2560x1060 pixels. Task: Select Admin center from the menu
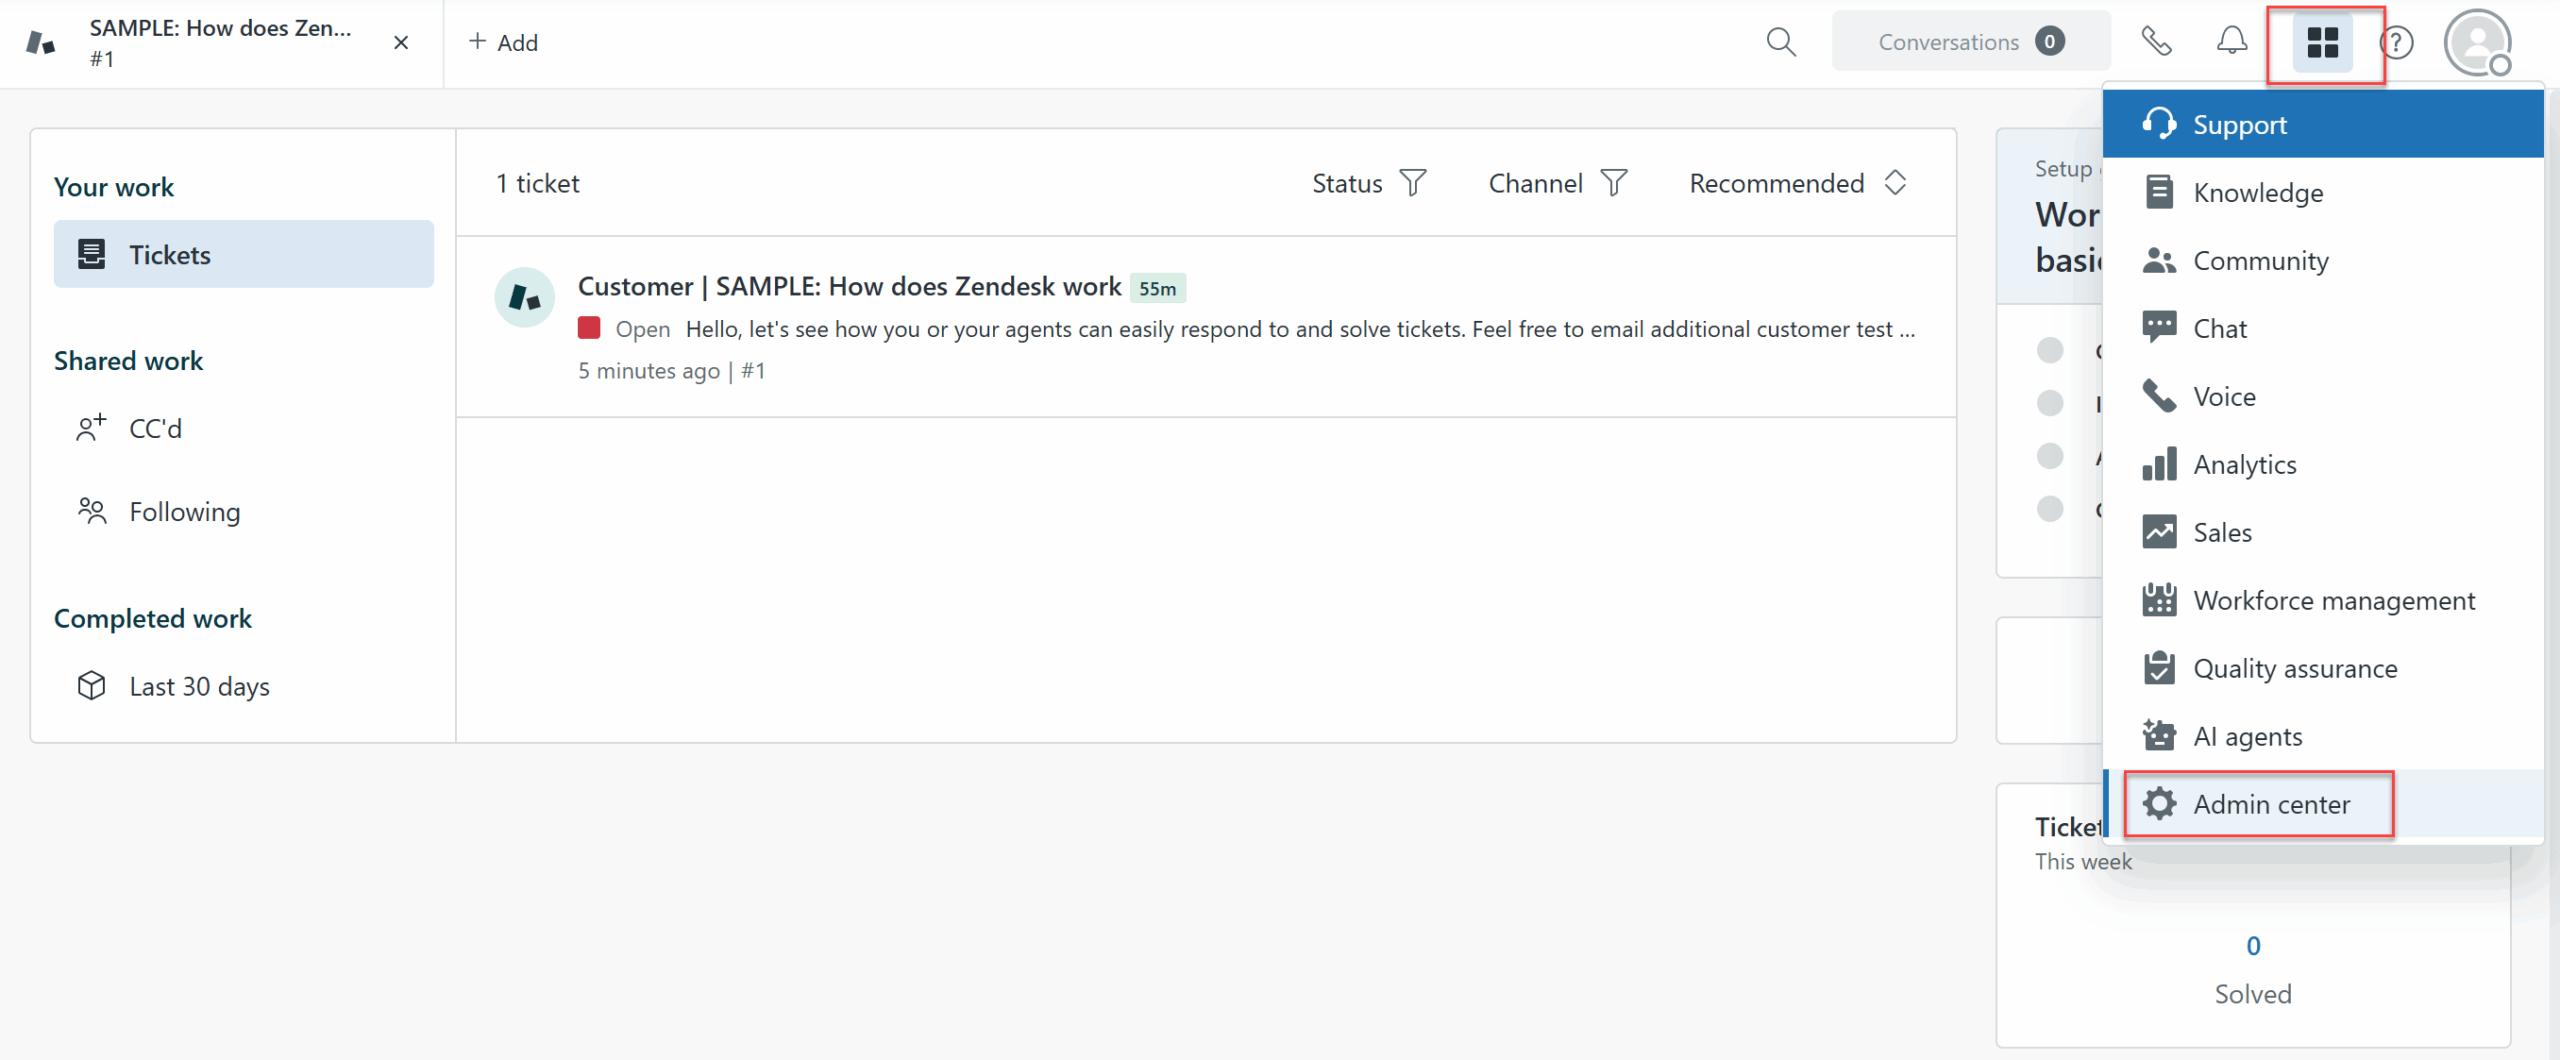2270,805
